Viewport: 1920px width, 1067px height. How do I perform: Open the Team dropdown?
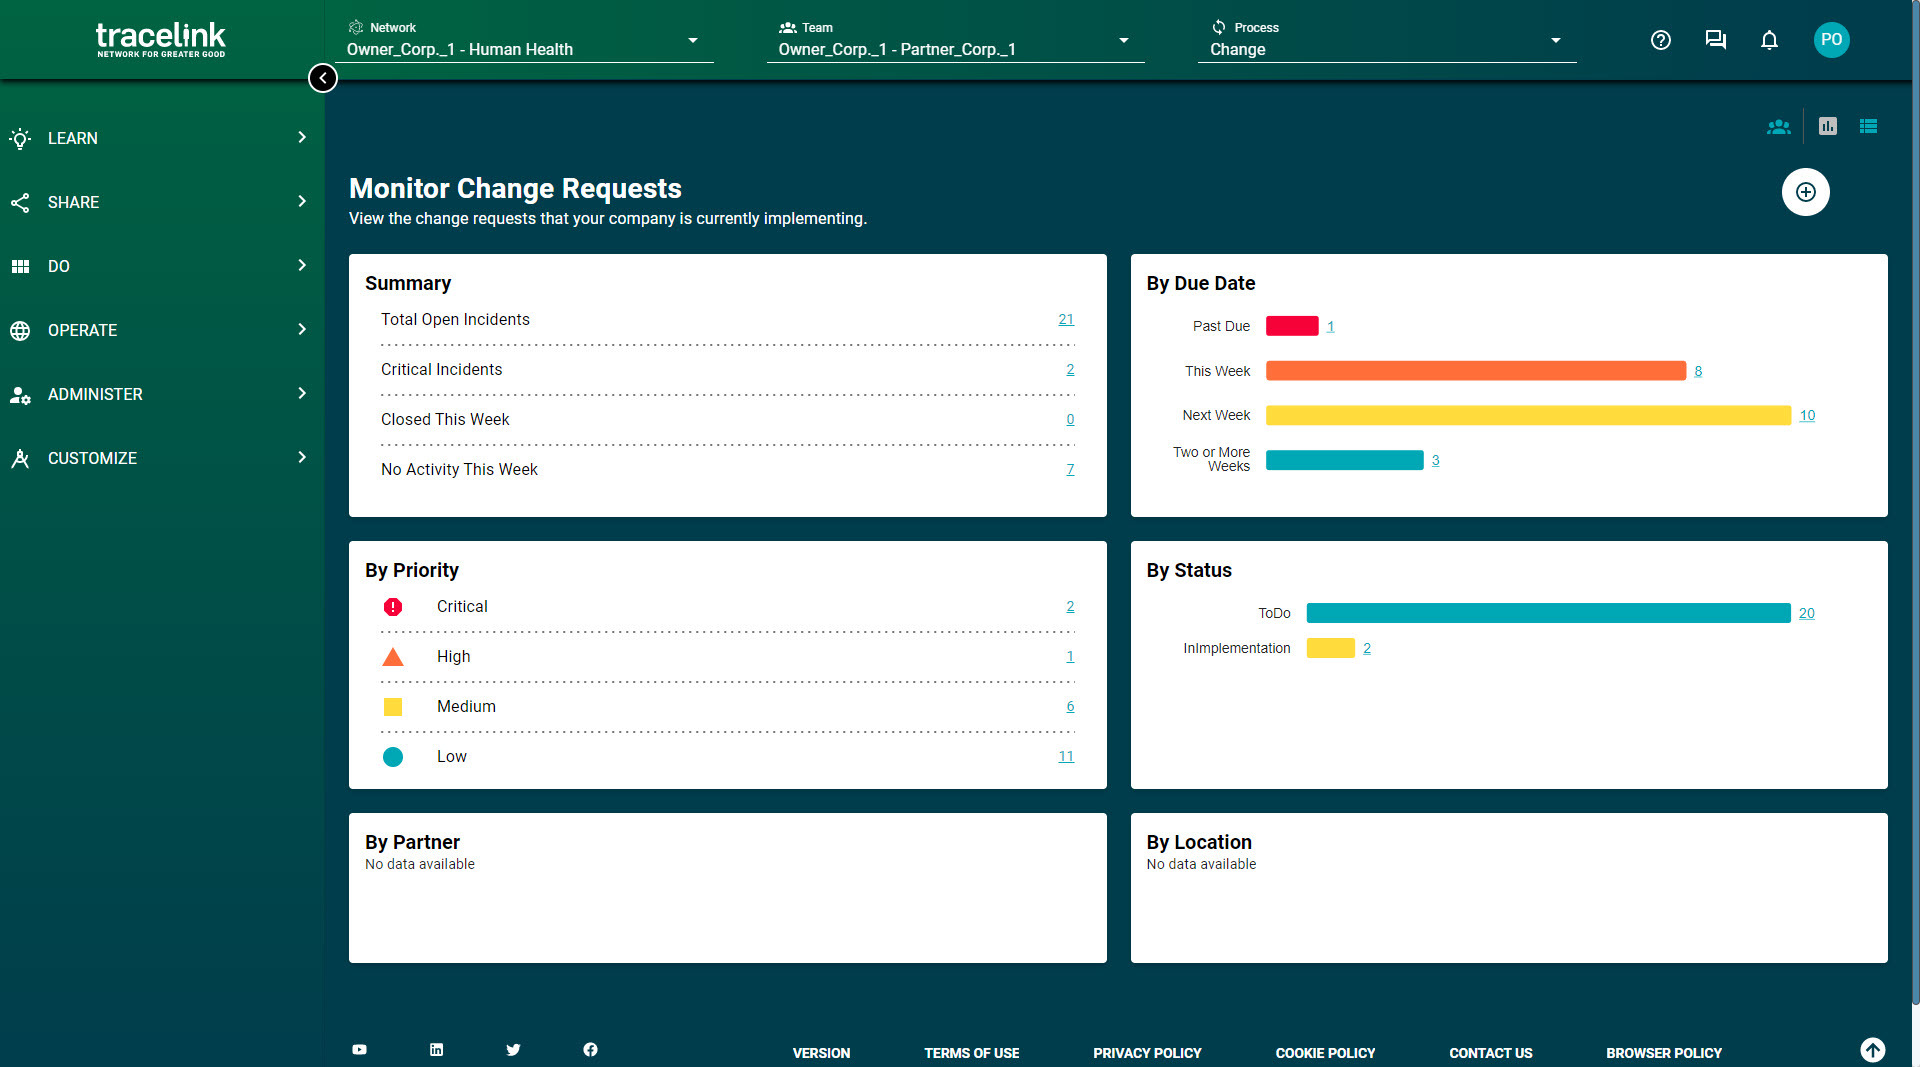coord(955,40)
